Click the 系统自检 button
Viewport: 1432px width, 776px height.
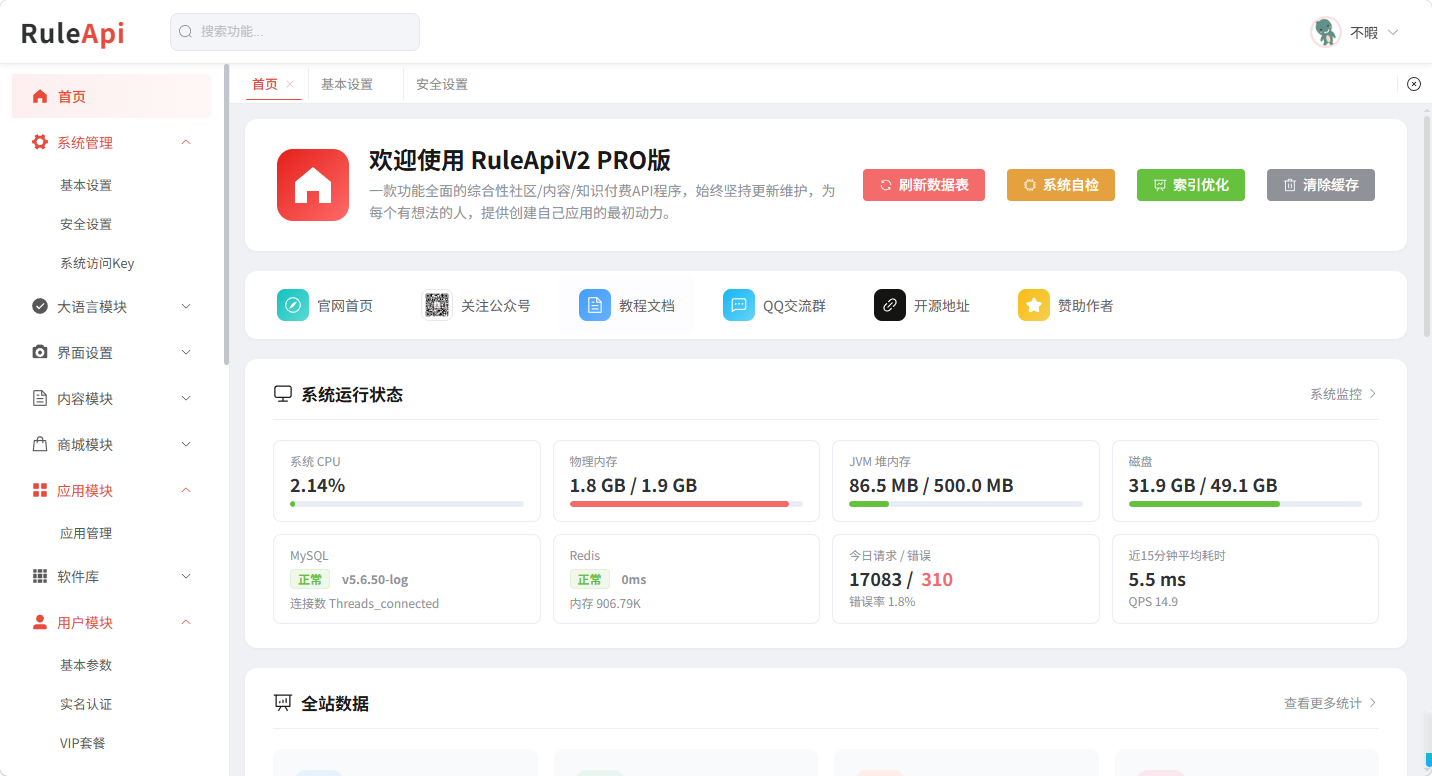[x=1061, y=185]
